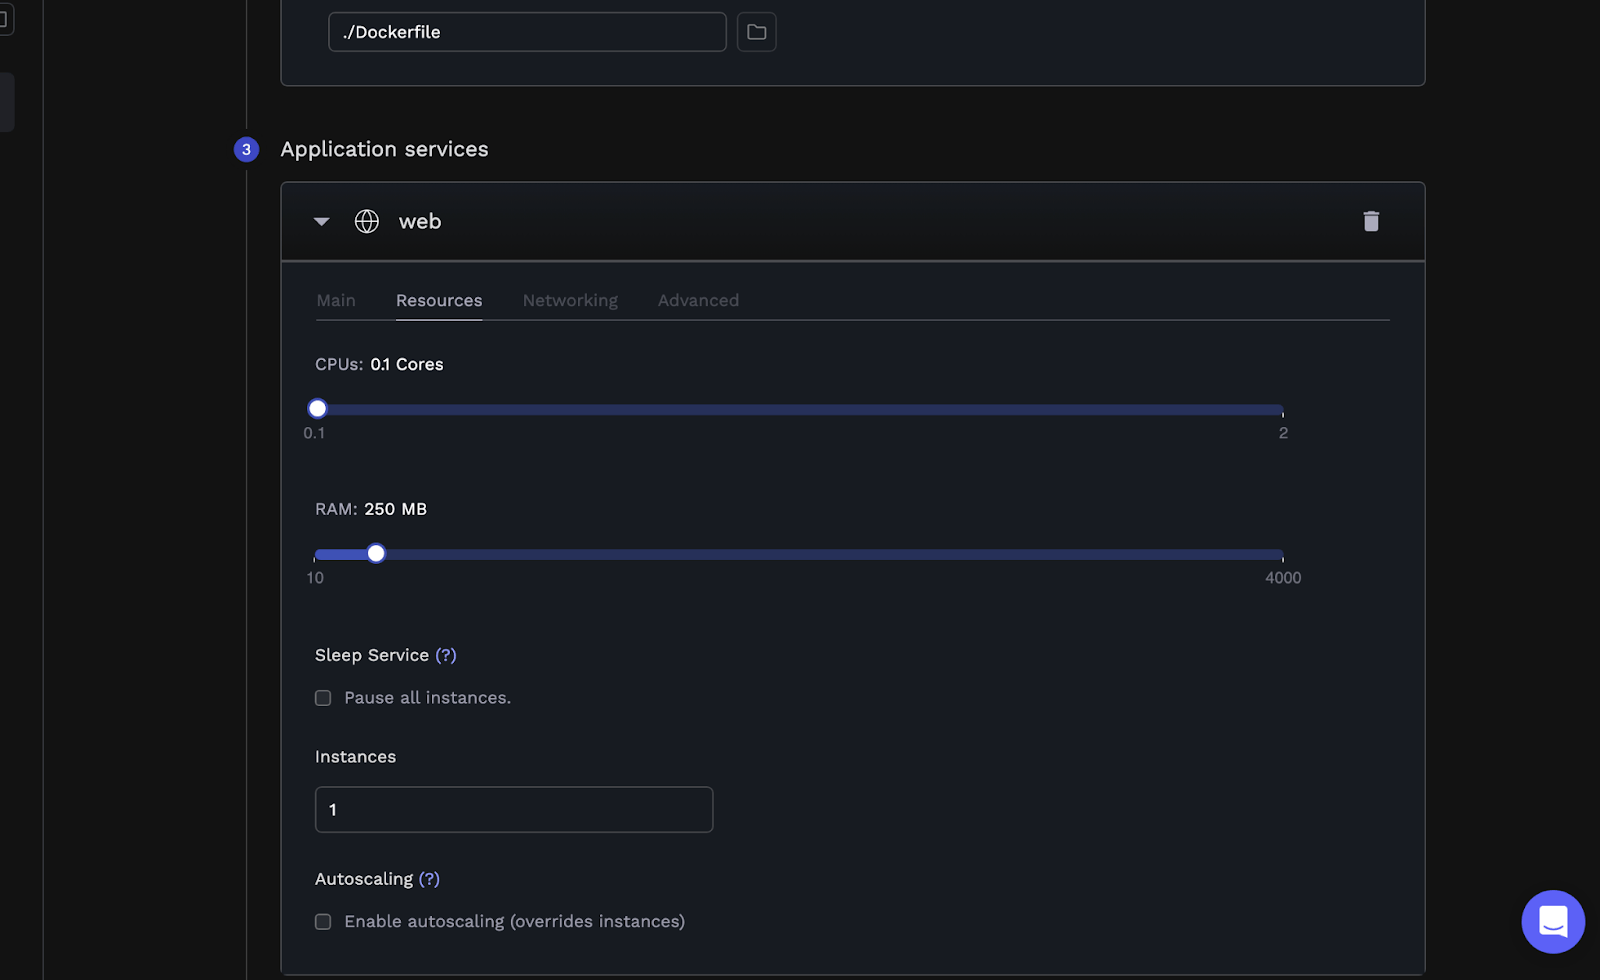Open the Networking tab

click(570, 300)
